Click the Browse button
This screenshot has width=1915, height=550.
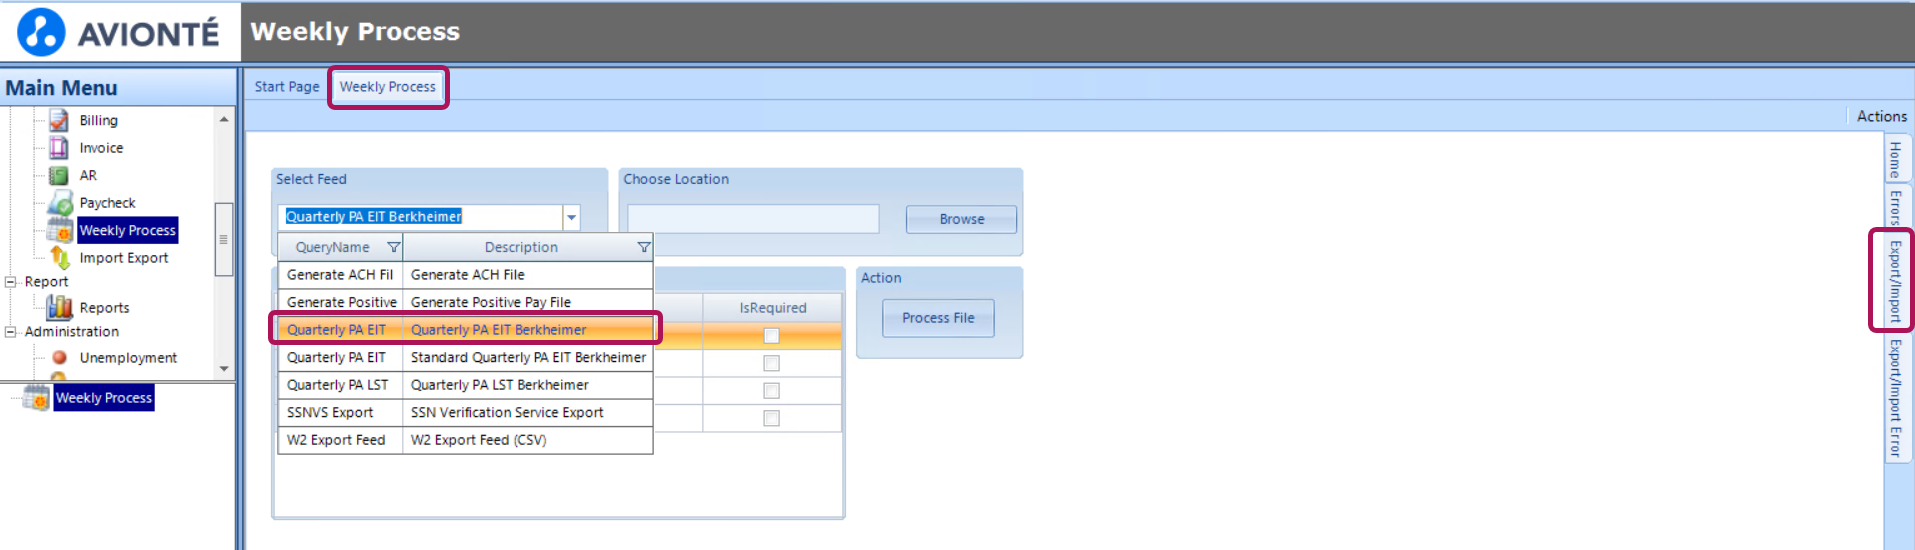pos(961,219)
